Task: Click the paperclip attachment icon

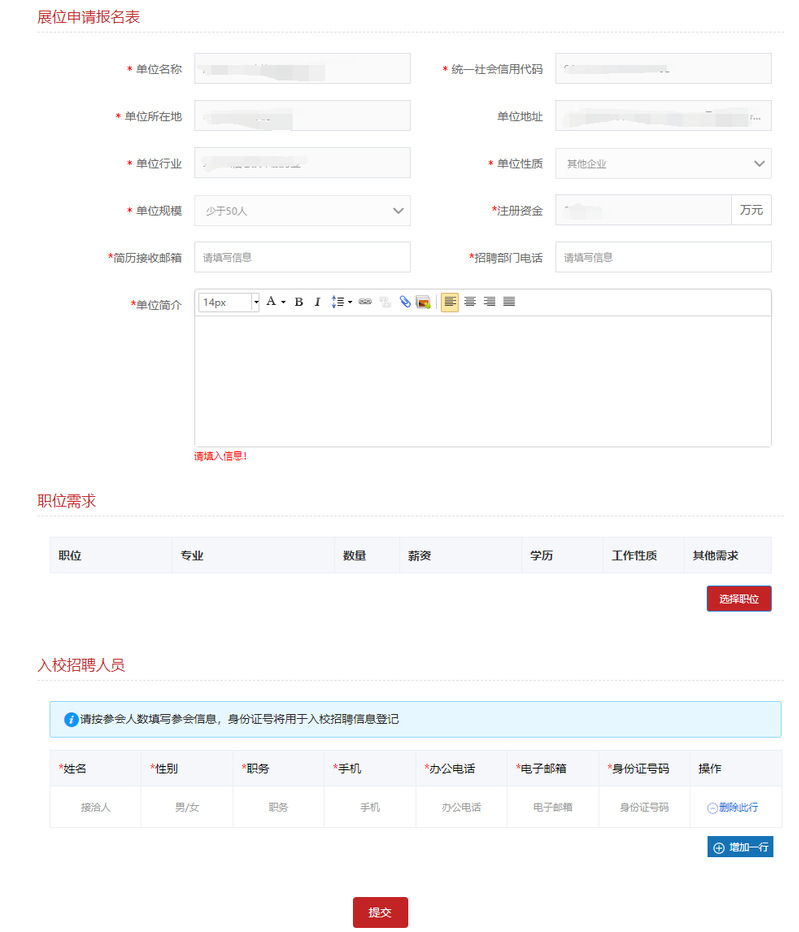Action: (405, 302)
